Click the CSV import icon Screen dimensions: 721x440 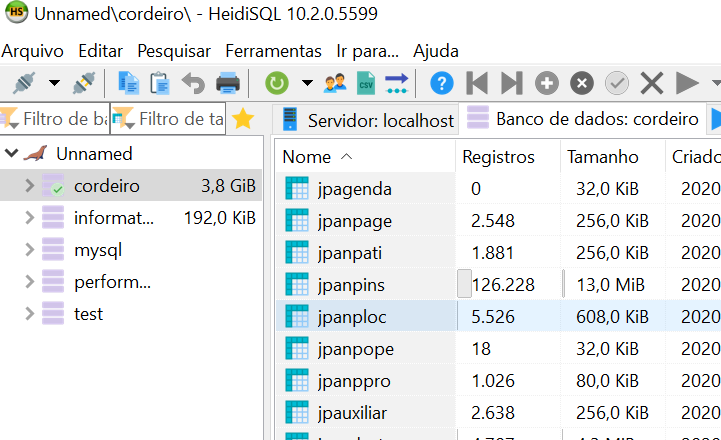[366, 83]
